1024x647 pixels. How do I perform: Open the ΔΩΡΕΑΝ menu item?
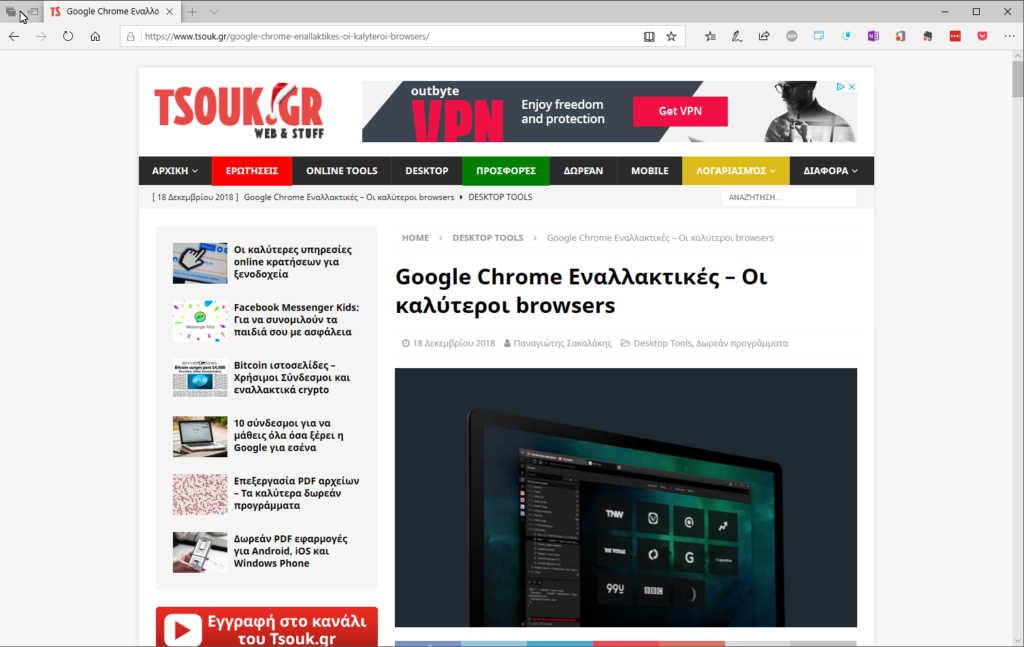tap(583, 171)
